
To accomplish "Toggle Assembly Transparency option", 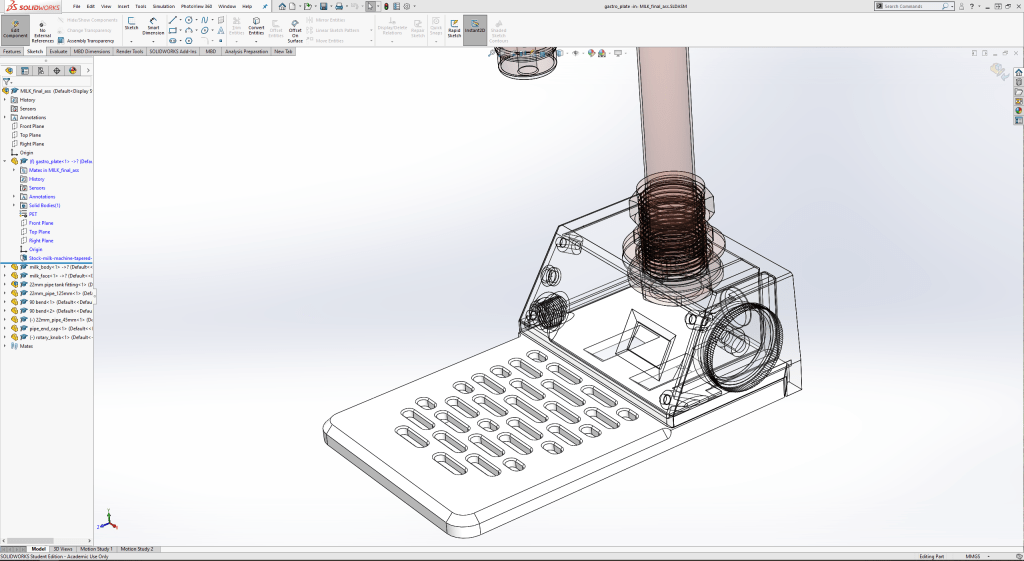I will click(90, 41).
